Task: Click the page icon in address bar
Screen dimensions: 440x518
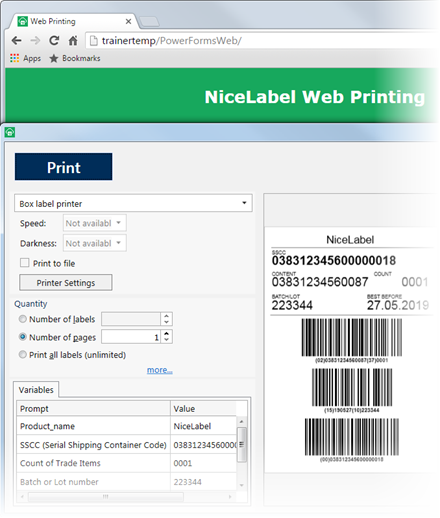Action: pos(94,41)
